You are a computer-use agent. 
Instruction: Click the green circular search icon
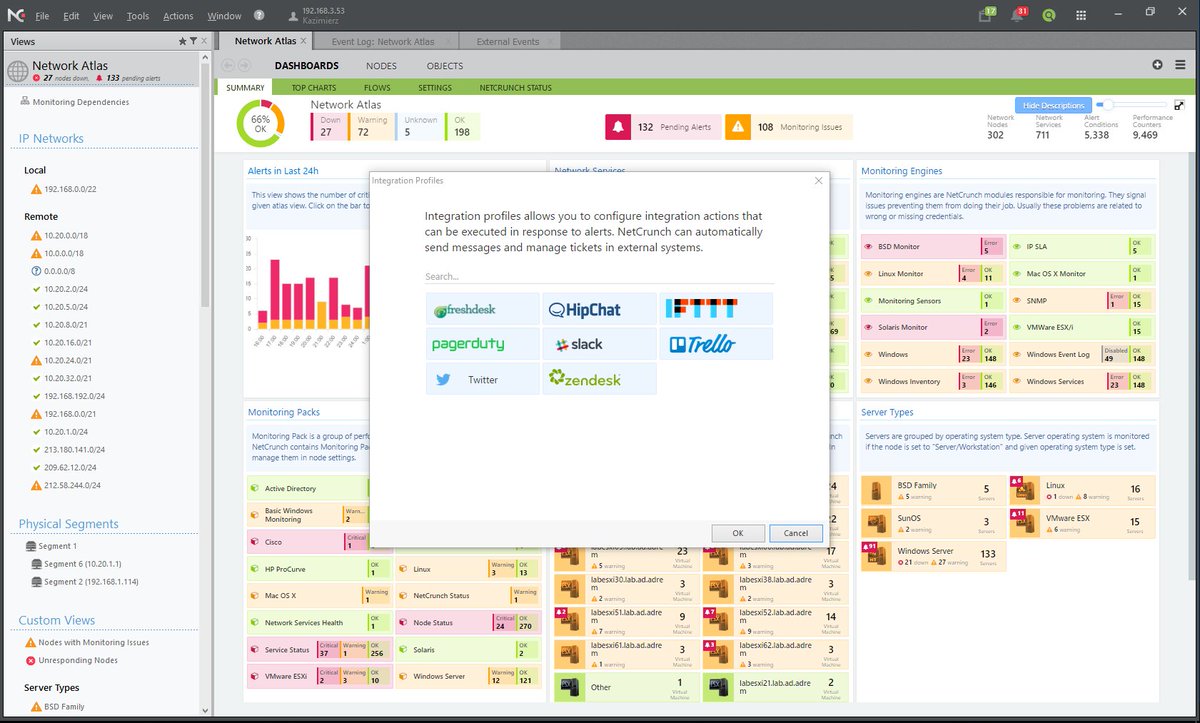point(1051,15)
